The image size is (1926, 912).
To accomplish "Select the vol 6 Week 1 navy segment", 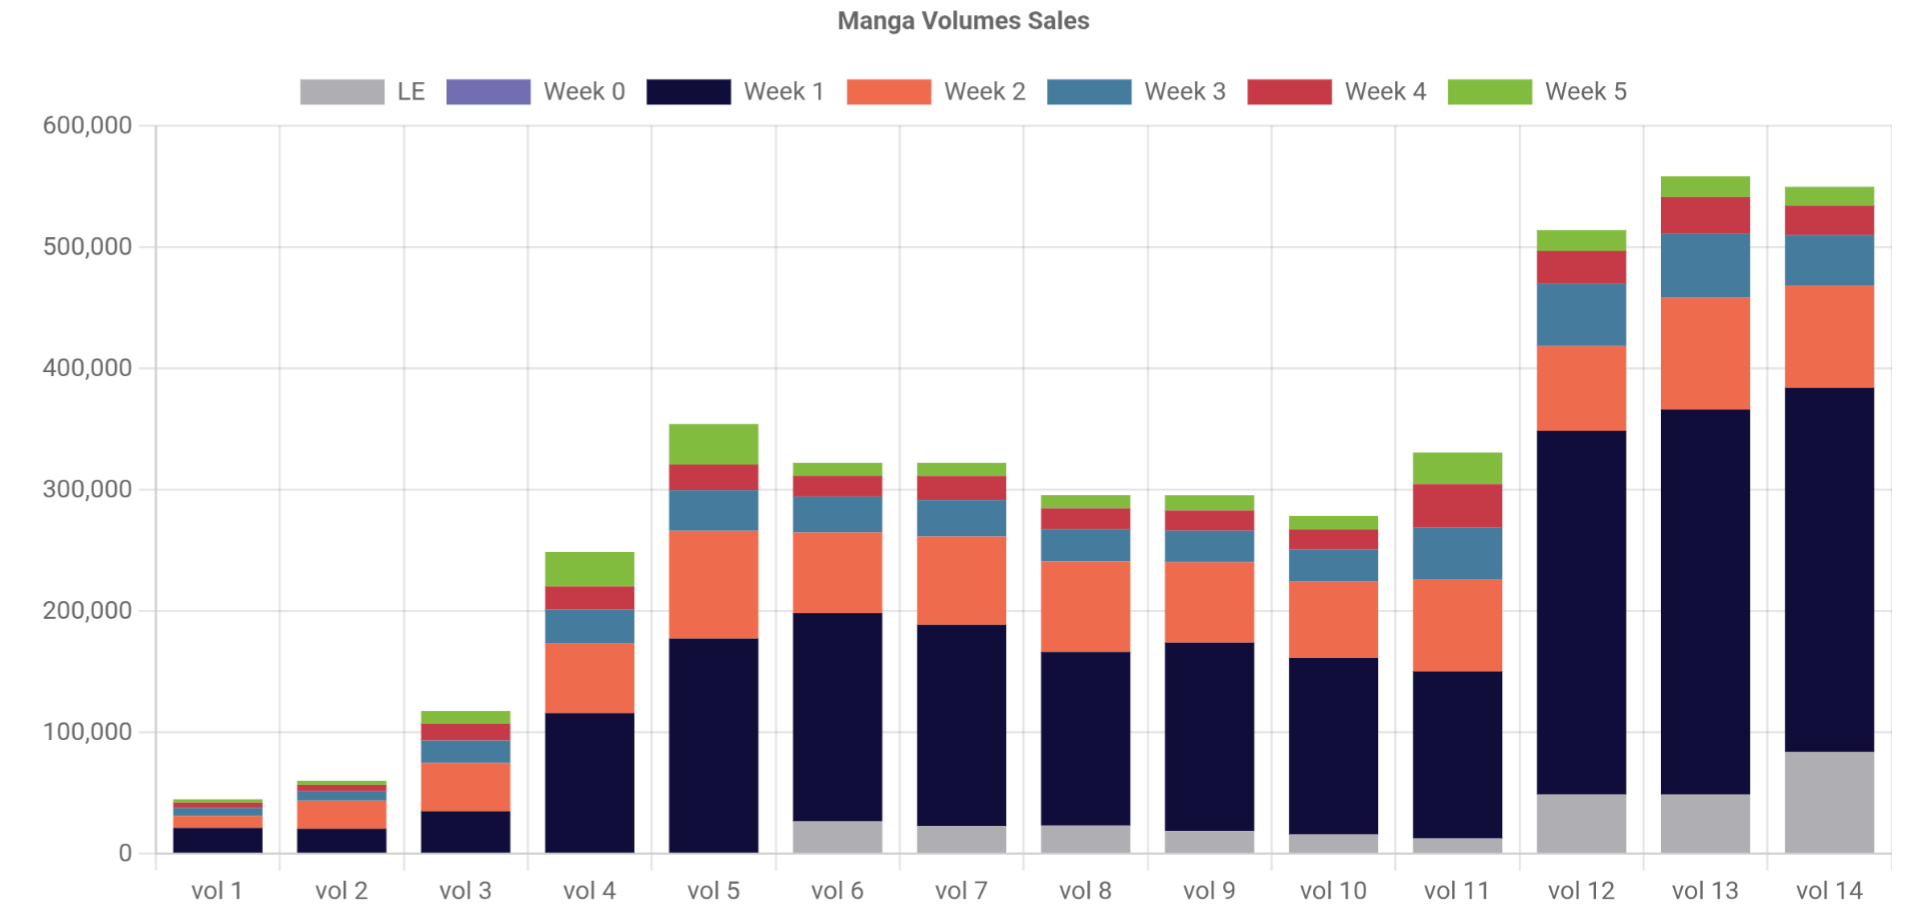I will click(838, 717).
